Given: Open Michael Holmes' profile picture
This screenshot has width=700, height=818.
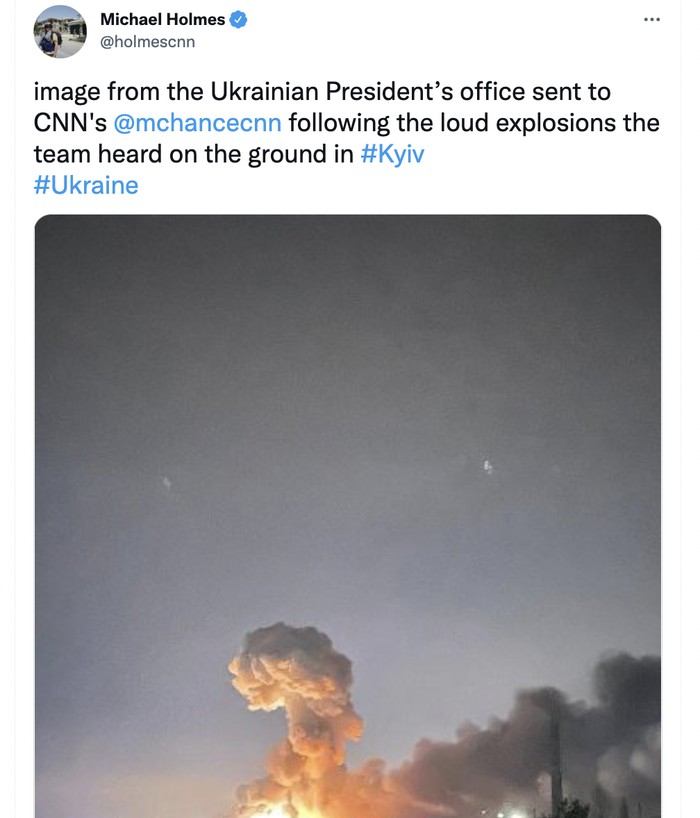Looking at the screenshot, I should pyautogui.click(x=60, y=31).
